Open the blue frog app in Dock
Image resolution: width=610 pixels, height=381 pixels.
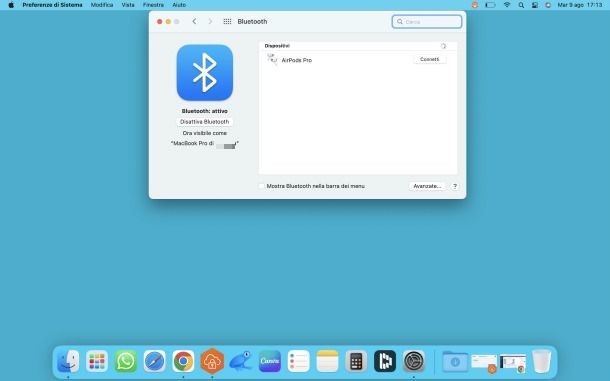click(241, 361)
